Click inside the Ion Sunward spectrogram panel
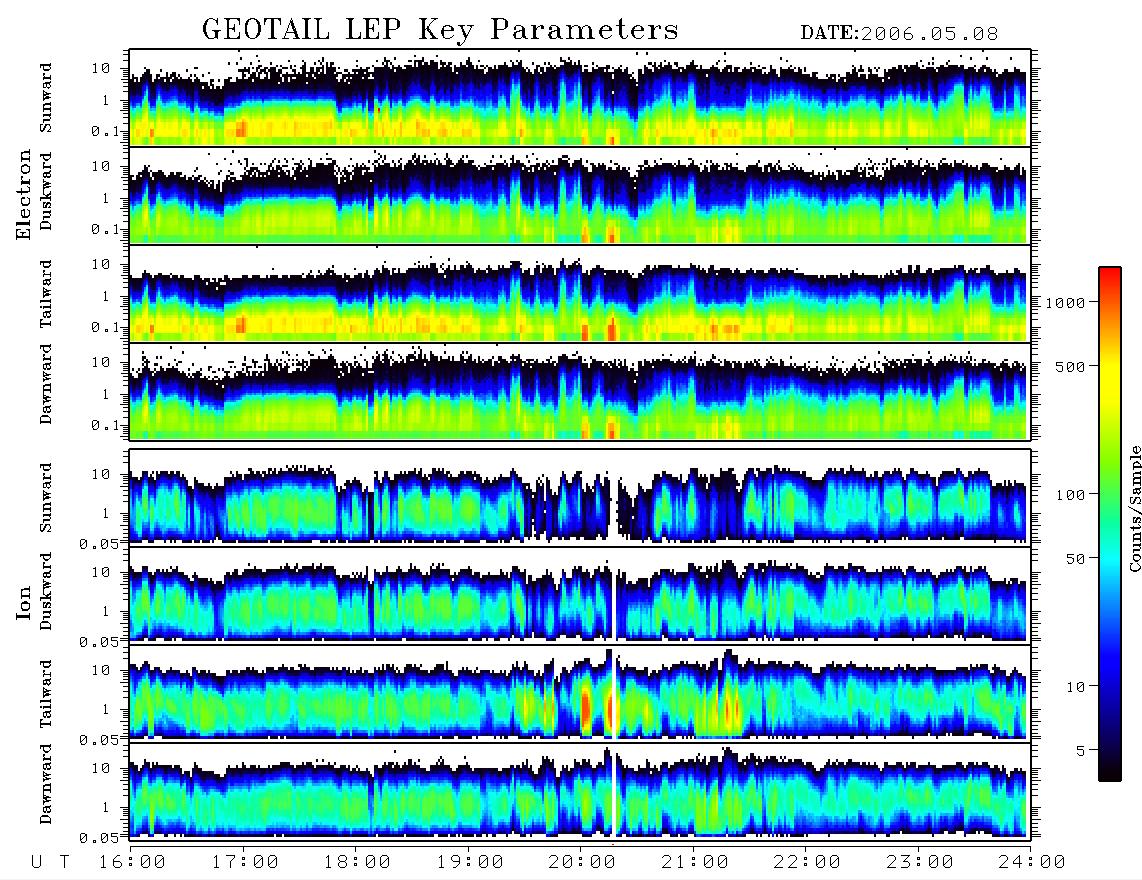Image resolution: width=1142 pixels, height=880 pixels. [x=580, y=496]
